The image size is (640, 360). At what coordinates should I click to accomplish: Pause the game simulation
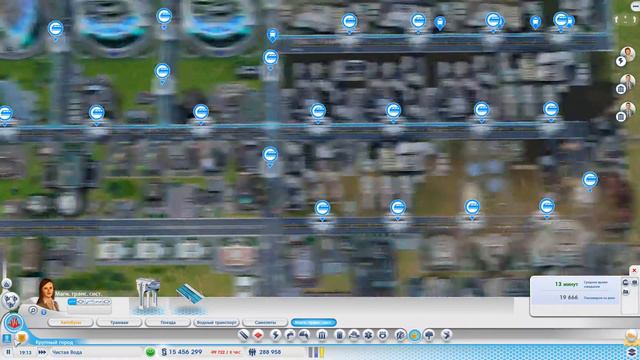click(8, 352)
